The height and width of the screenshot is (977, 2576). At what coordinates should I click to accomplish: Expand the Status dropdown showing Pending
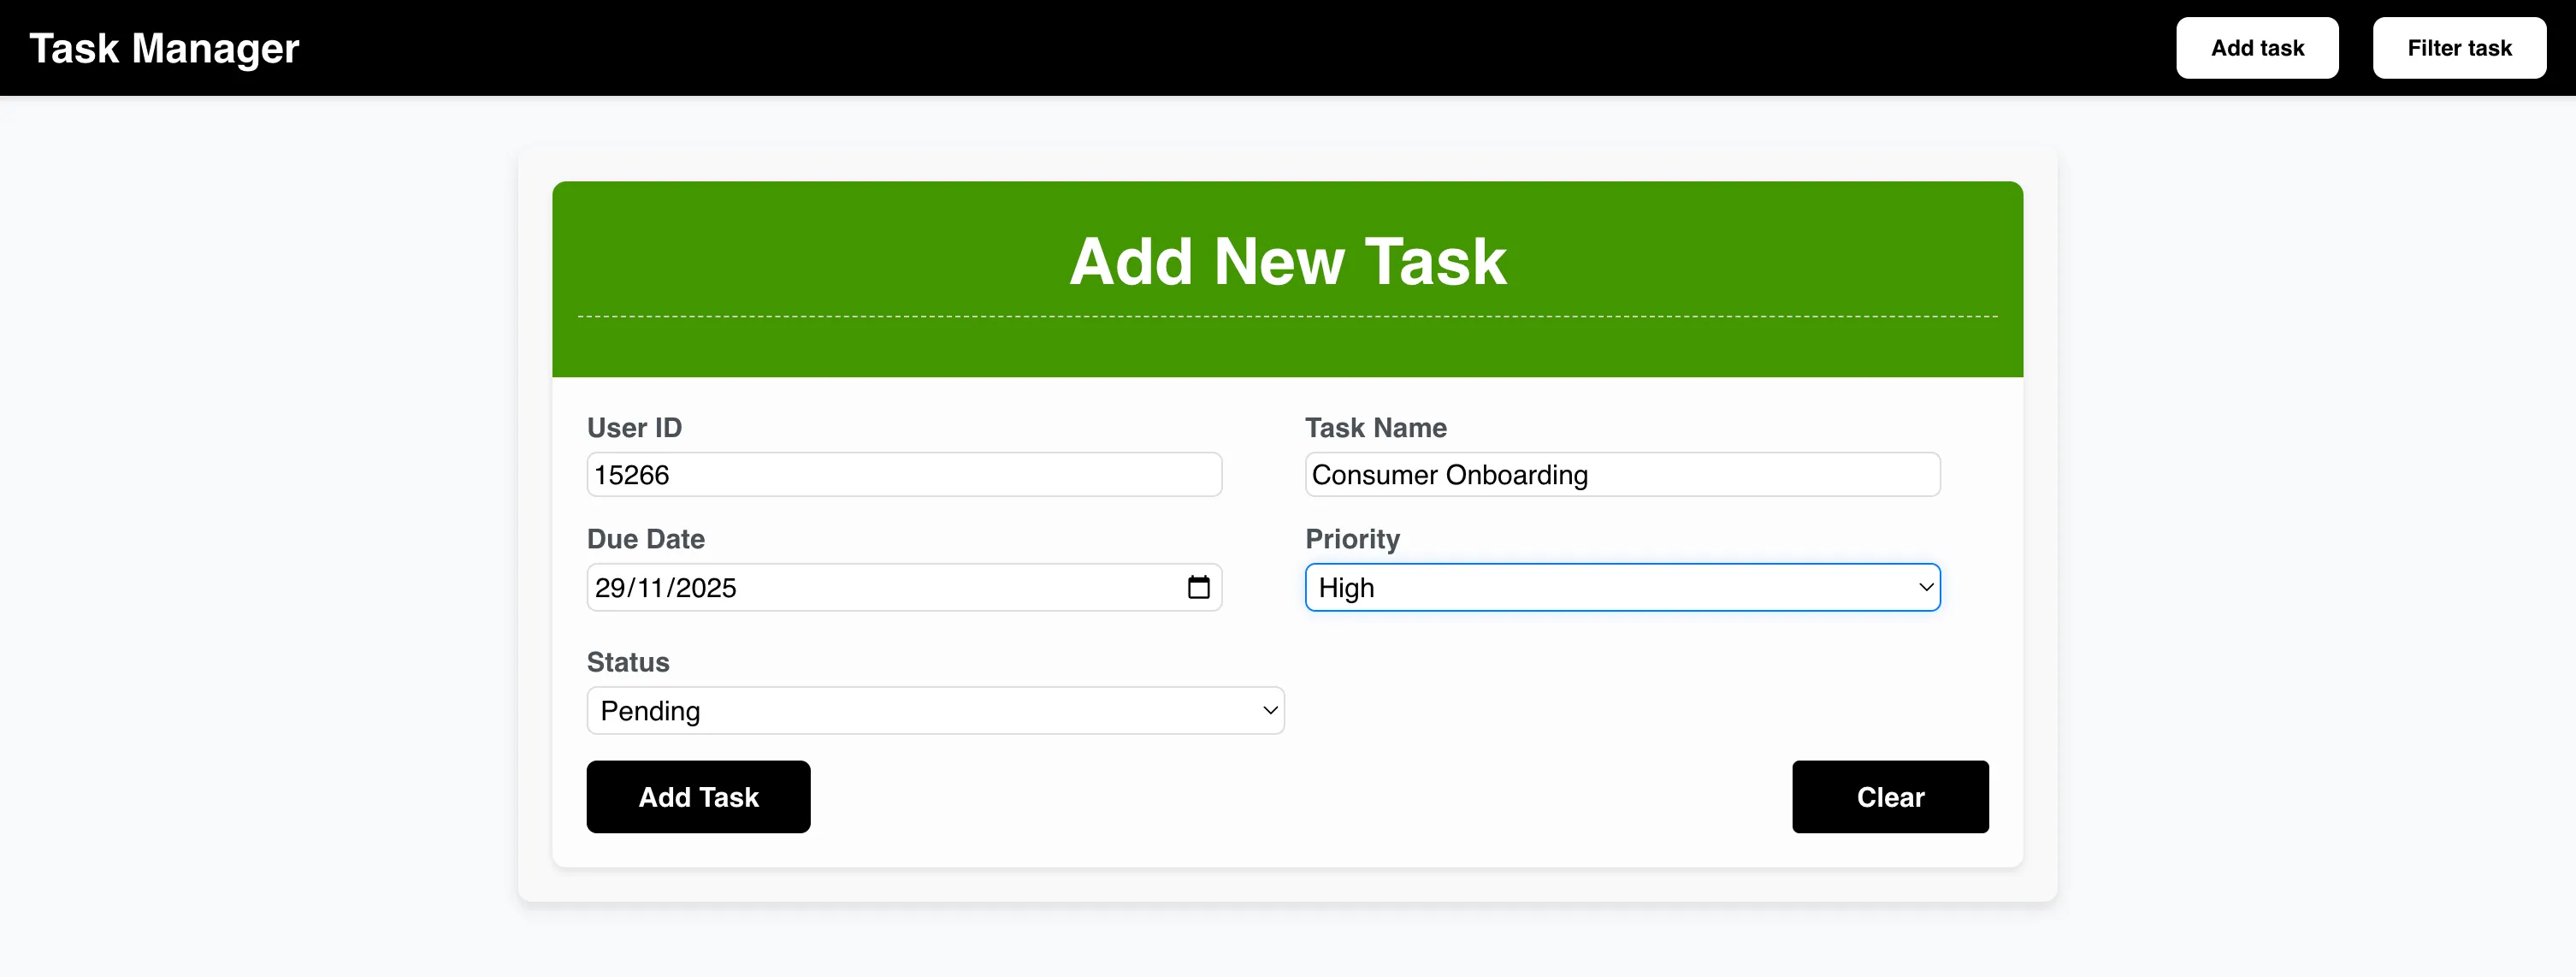[934, 711]
